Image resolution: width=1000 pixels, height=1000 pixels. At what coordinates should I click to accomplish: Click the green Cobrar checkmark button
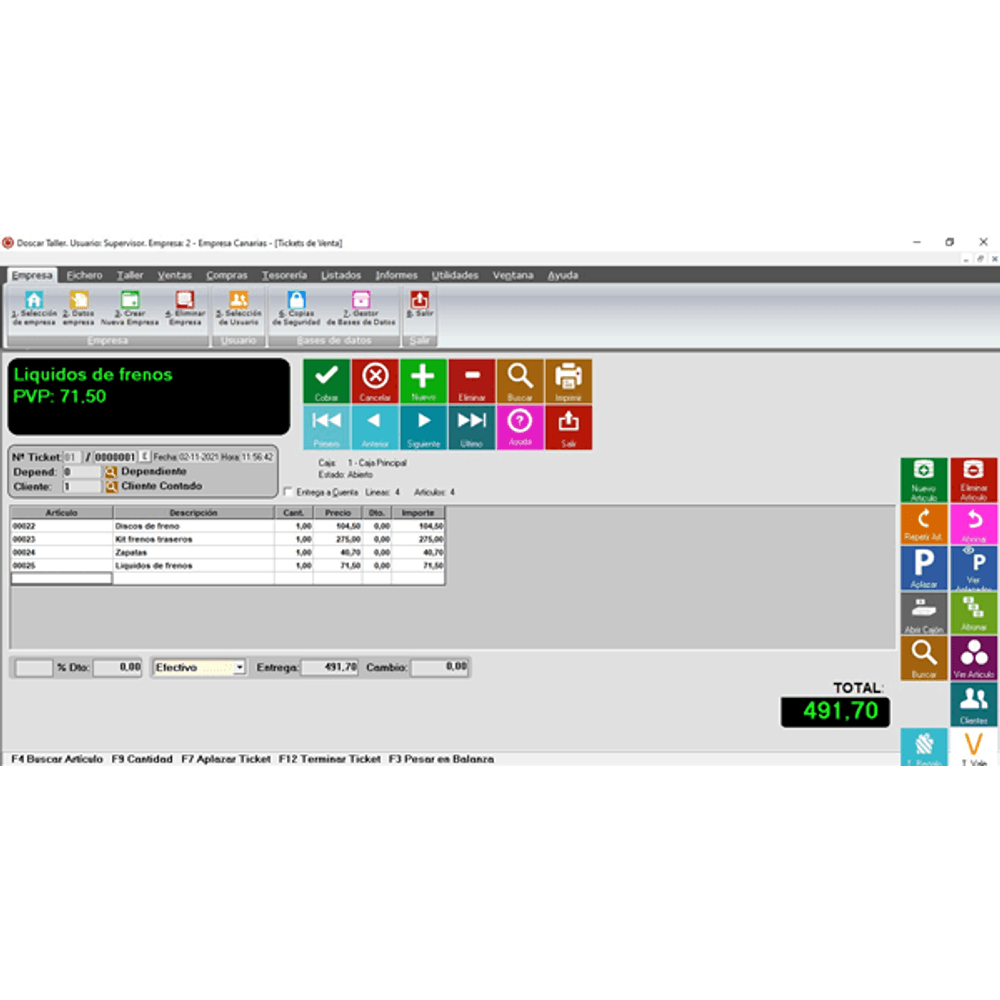pos(326,381)
